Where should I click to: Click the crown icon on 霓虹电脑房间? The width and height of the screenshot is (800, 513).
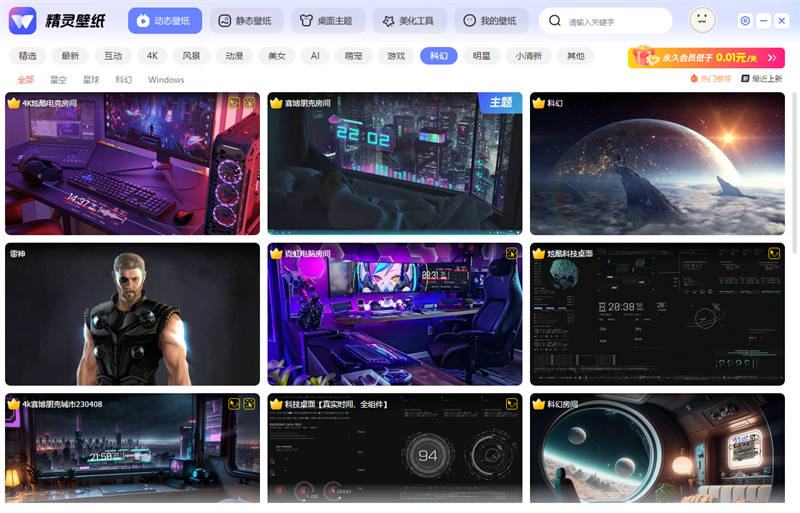coord(276,253)
